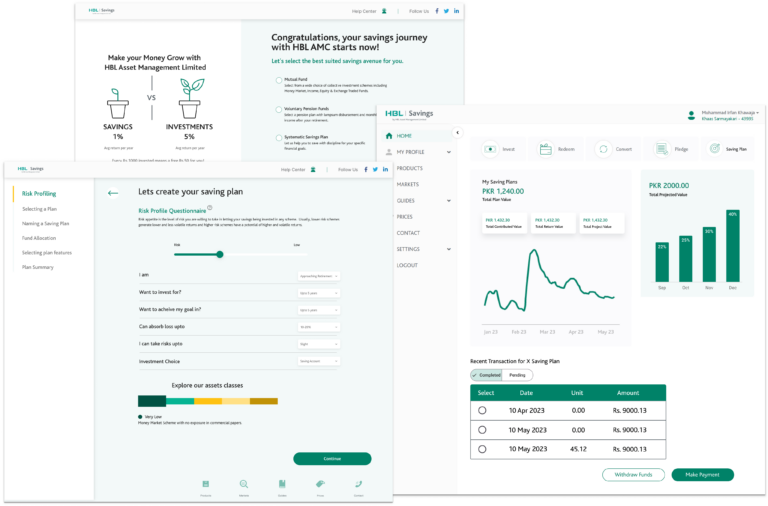Click LinkedIn icon on the questionnaire page header
The height and width of the screenshot is (506, 768).
(385, 169)
